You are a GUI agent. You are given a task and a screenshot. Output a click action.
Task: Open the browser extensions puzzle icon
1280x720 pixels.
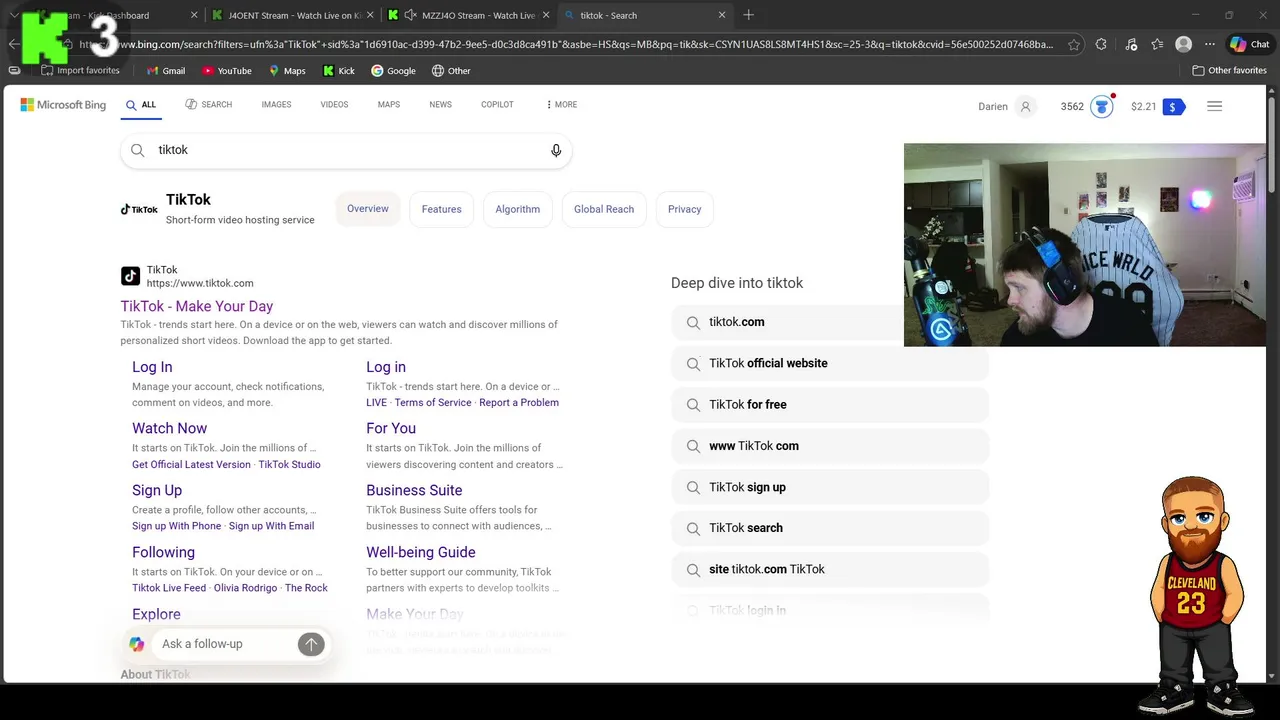(1101, 44)
